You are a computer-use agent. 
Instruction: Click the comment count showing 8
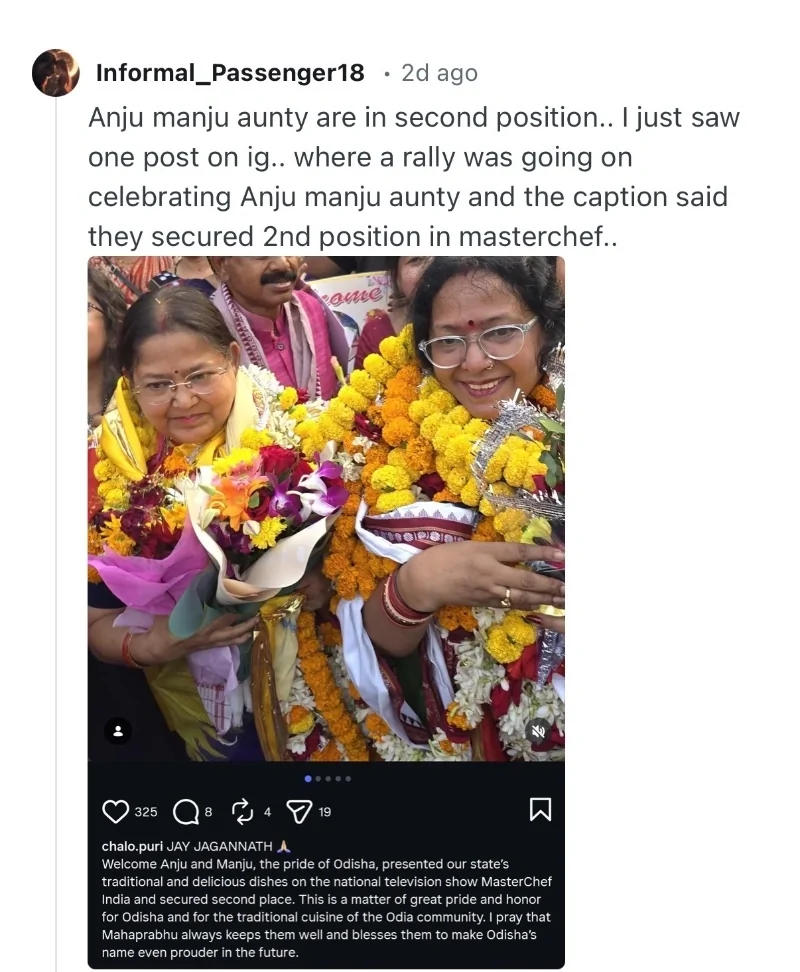tap(208, 812)
